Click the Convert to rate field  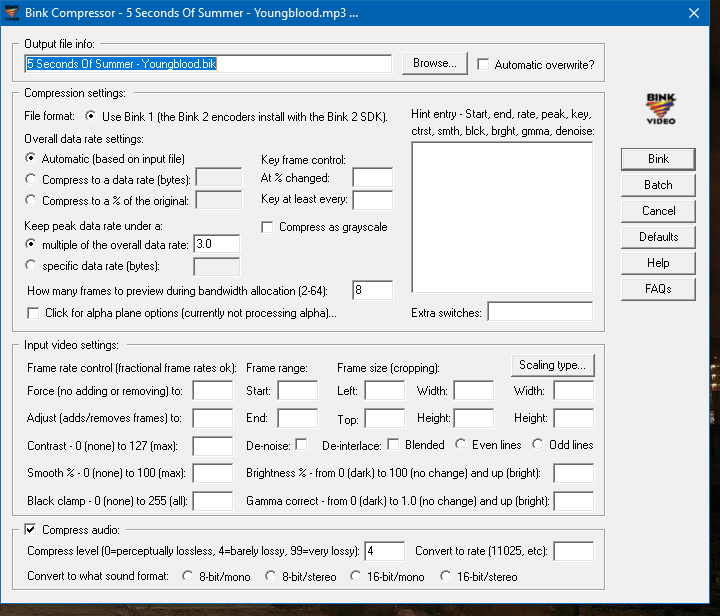click(x=574, y=551)
